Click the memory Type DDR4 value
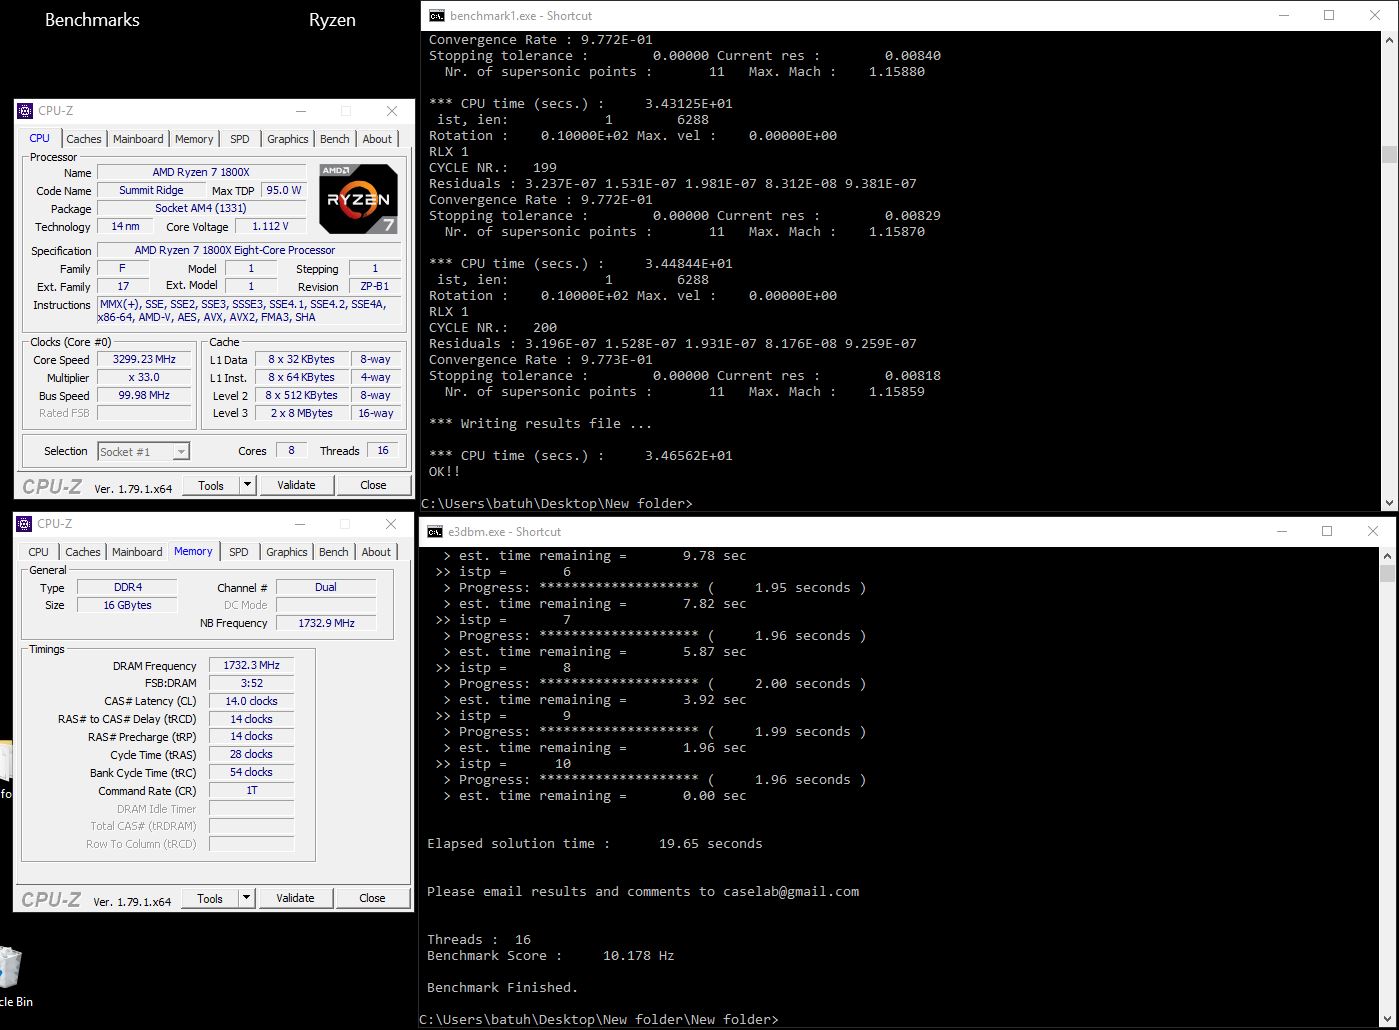This screenshot has width=1399, height=1030. coord(127,588)
